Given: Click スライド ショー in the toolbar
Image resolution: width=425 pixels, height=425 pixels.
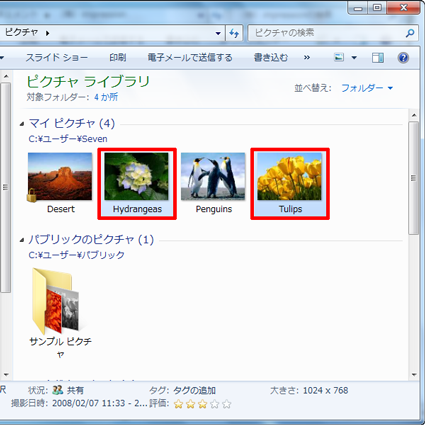Looking at the screenshot, I should [x=57, y=57].
